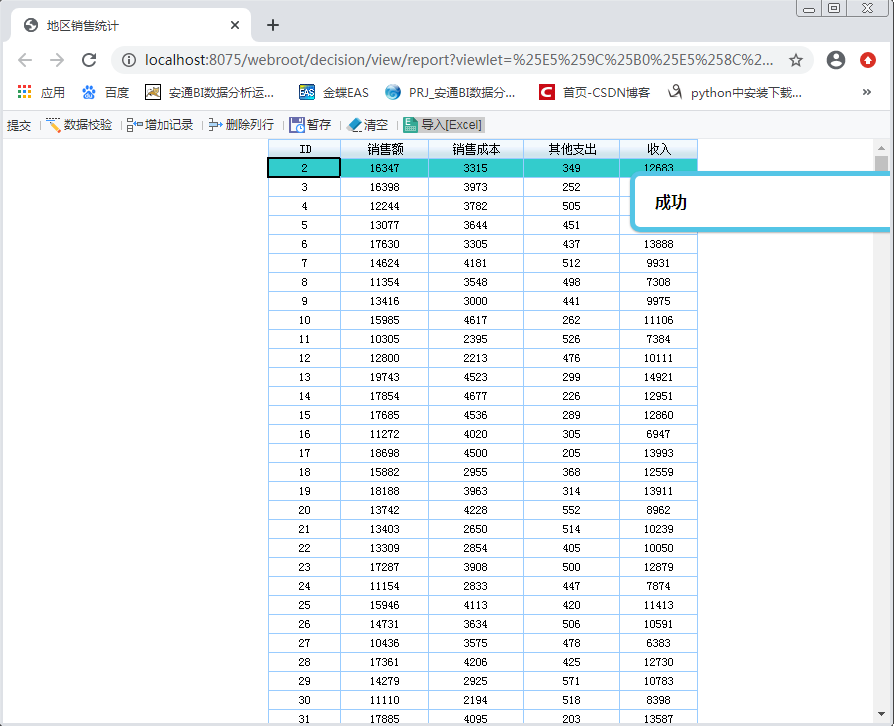894x726 pixels.
Task: Open the PRJ_安通BI数据分 bookmark
Action: [x=450, y=92]
